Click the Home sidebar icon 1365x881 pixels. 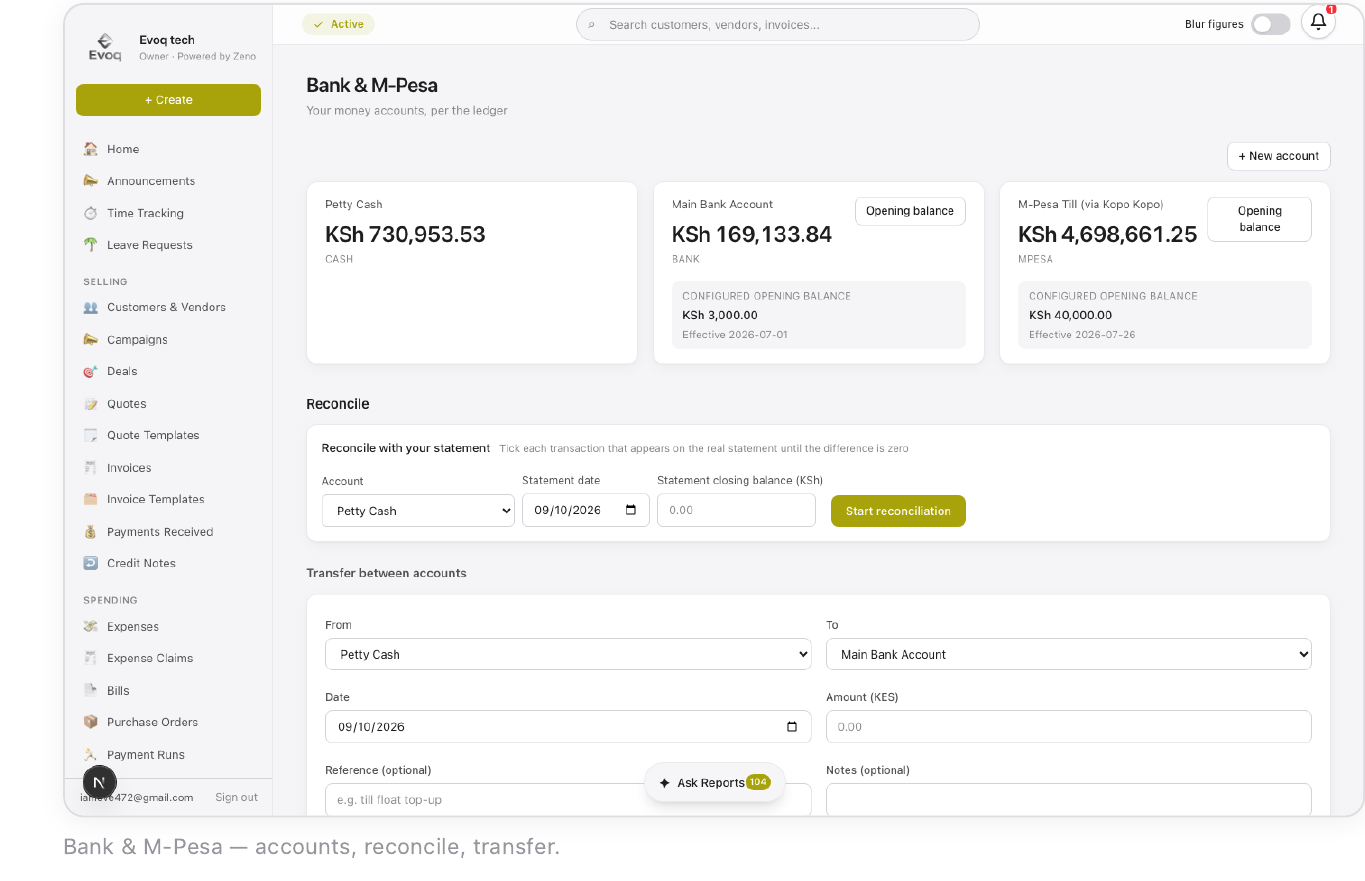[91, 149]
